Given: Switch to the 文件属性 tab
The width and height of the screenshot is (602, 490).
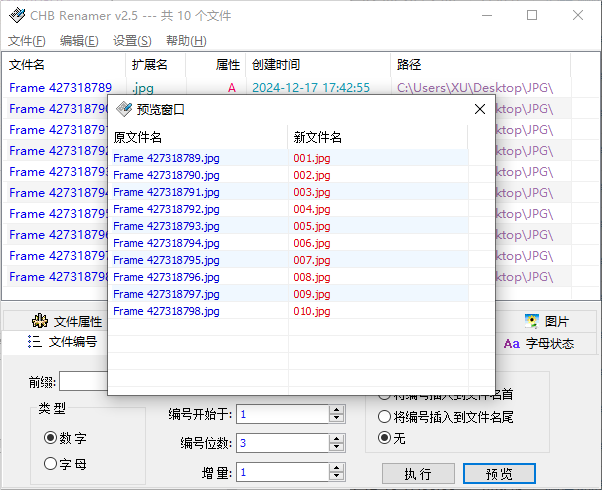Looking at the screenshot, I should (66, 321).
